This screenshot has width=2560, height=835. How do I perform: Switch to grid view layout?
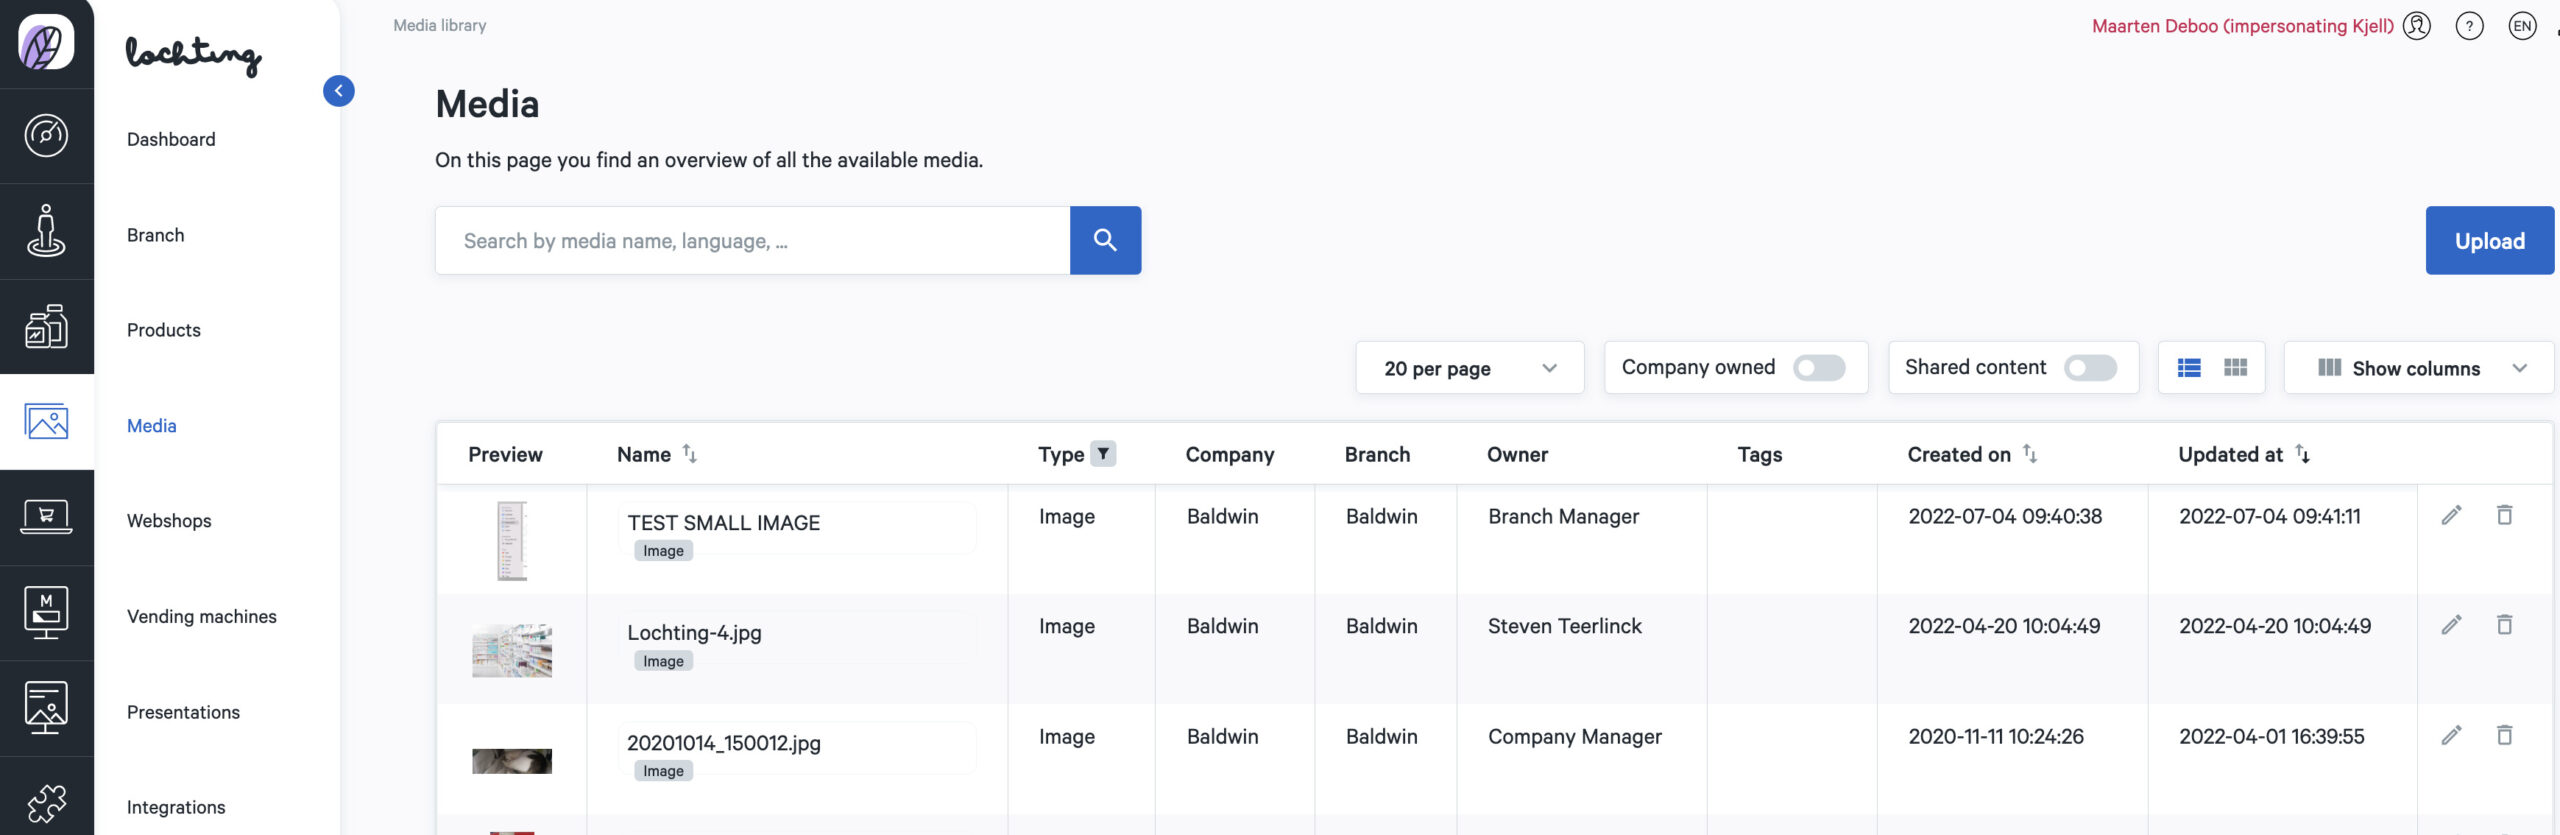pyautogui.click(x=2235, y=368)
